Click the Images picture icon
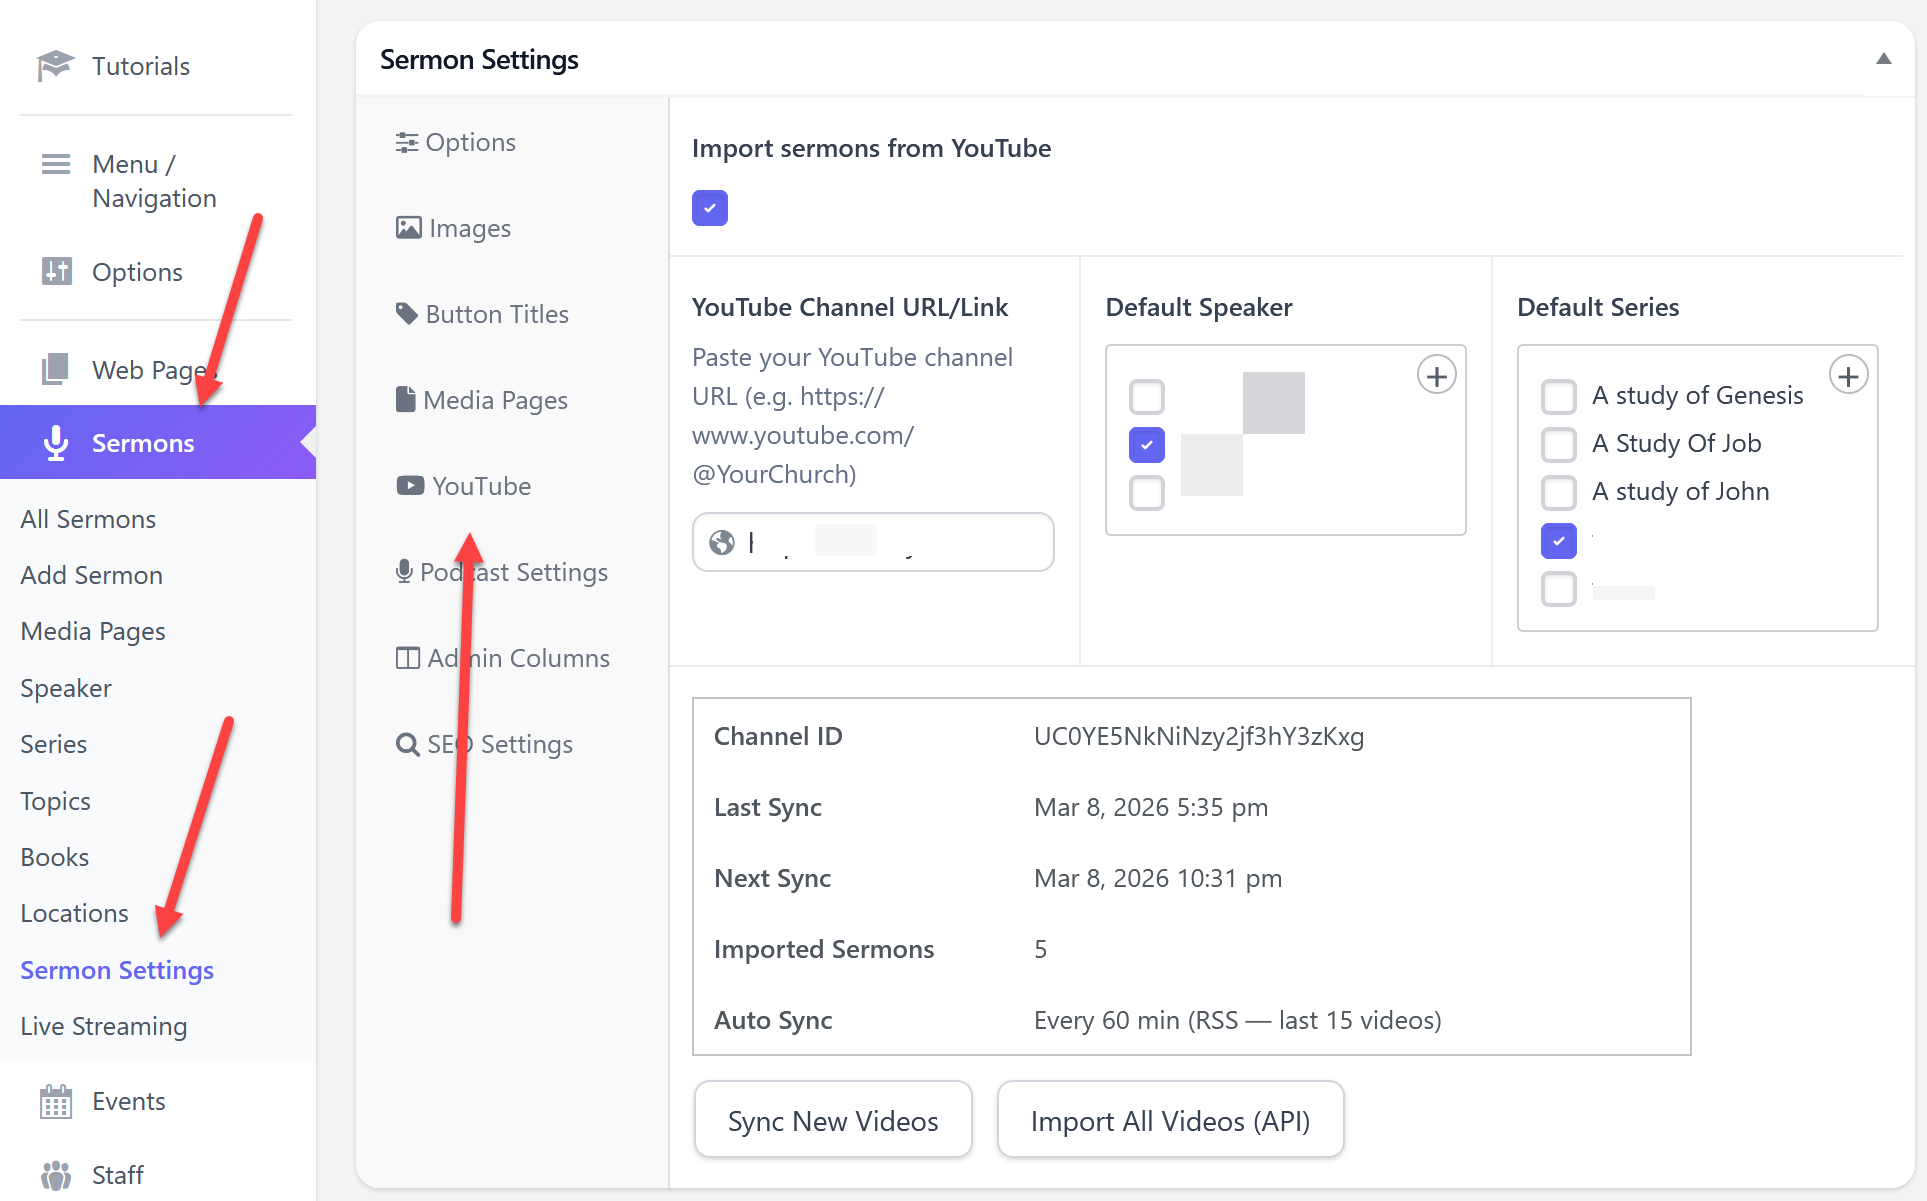The image size is (1927, 1201). 408,228
